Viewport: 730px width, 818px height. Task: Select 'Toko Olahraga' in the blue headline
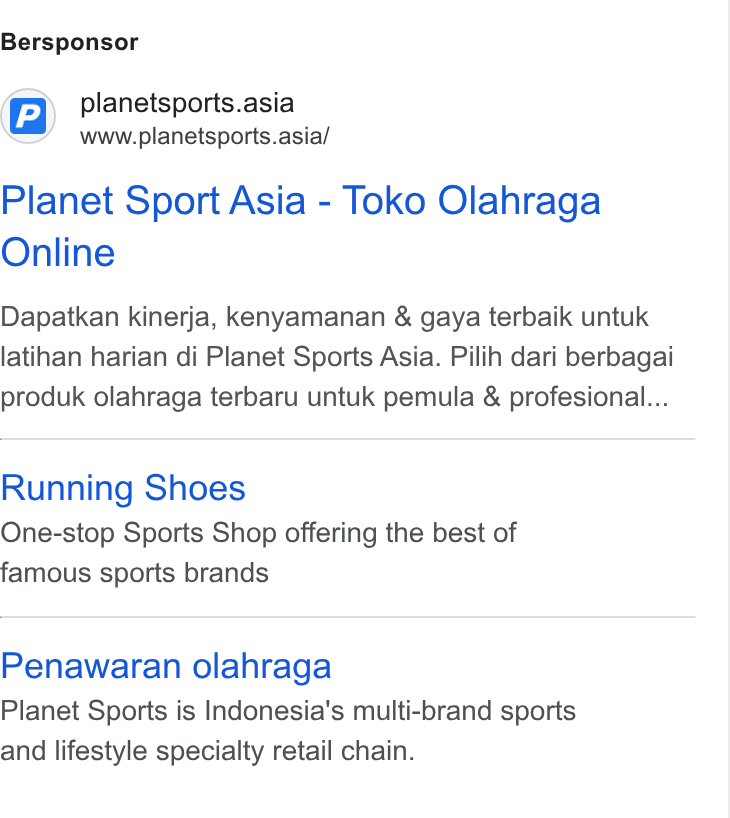[471, 201]
